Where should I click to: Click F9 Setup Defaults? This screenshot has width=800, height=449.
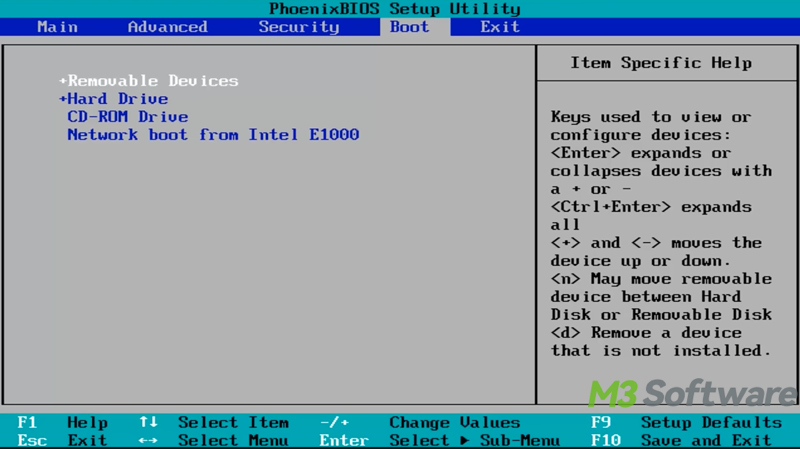(x=686, y=422)
